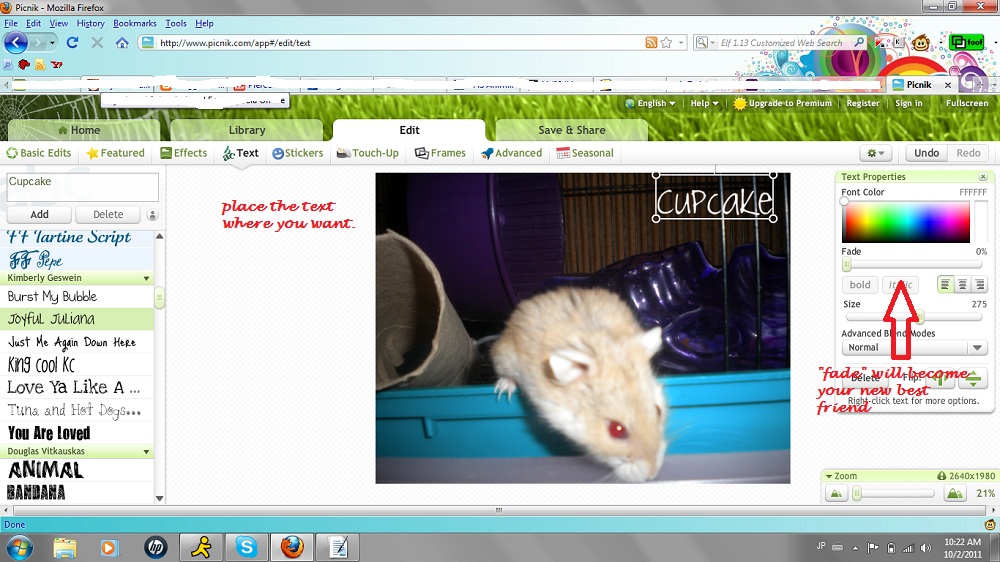Open the Stickers tool
Image resolution: width=1000 pixels, height=562 pixels.
[x=297, y=153]
